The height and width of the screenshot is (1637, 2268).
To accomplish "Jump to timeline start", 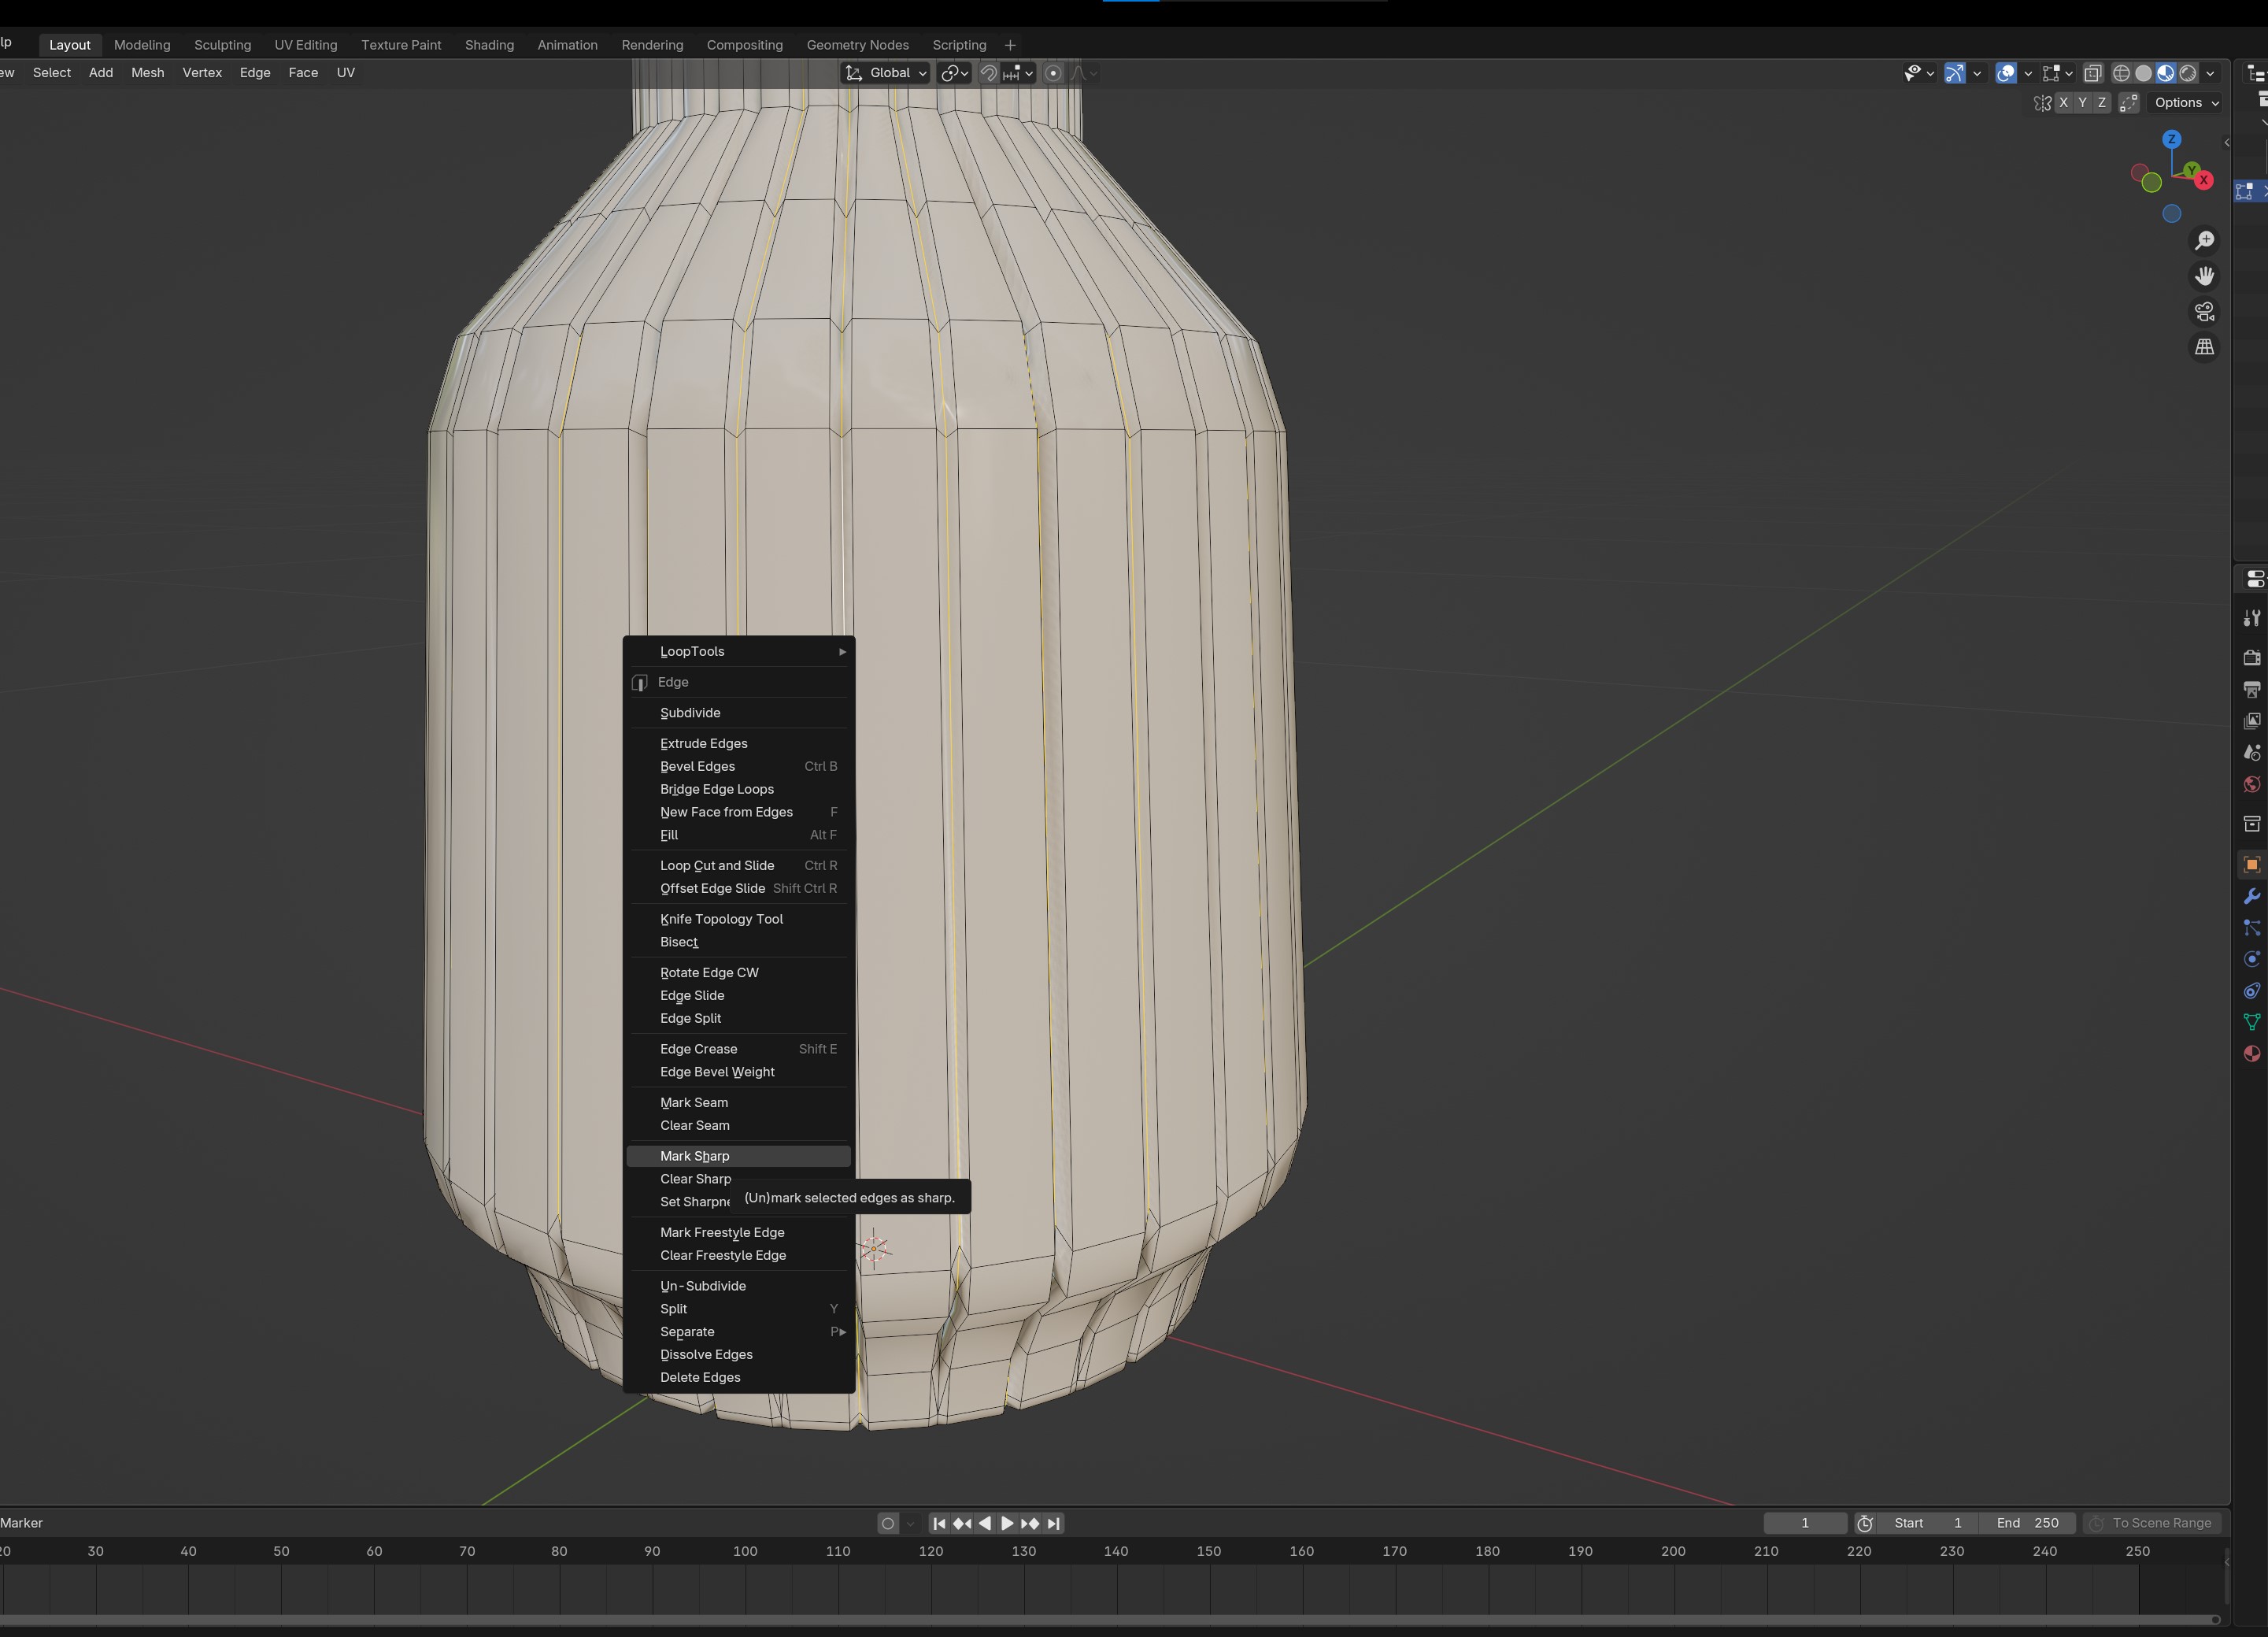I will [x=939, y=1523].
